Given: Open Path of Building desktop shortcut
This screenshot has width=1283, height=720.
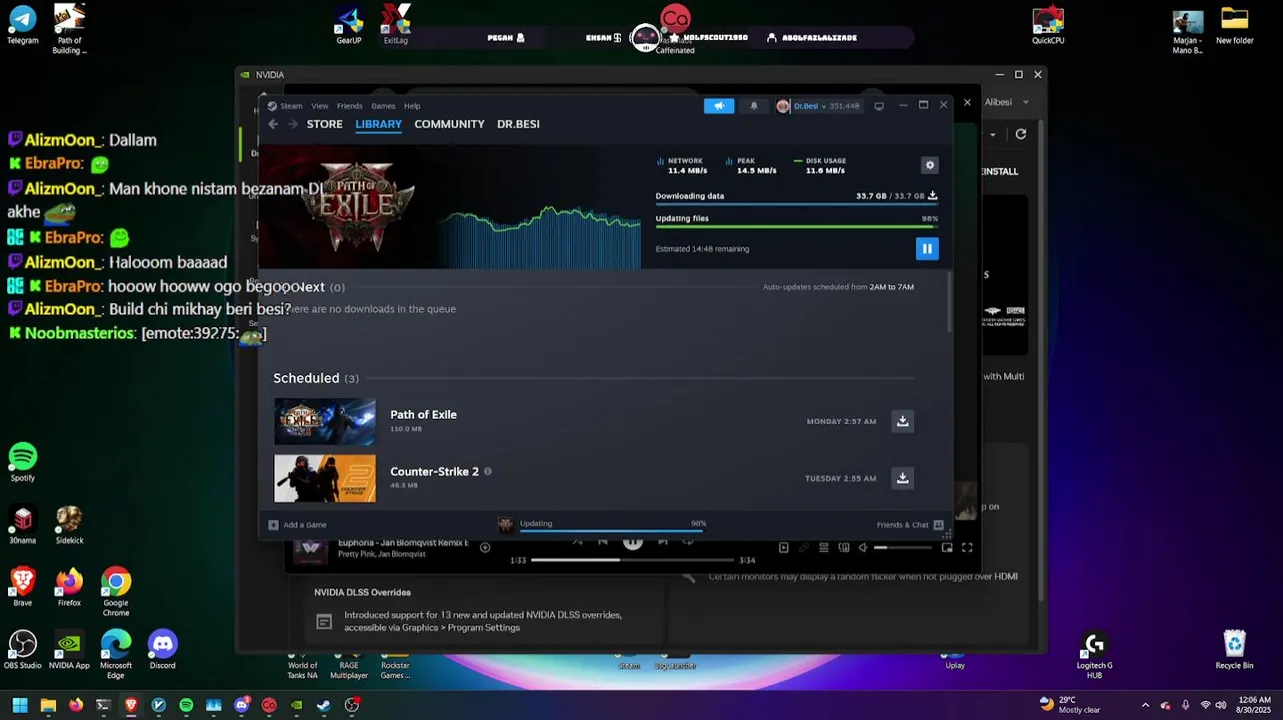Looking at the screenshot, I should (x=69, y=29).
